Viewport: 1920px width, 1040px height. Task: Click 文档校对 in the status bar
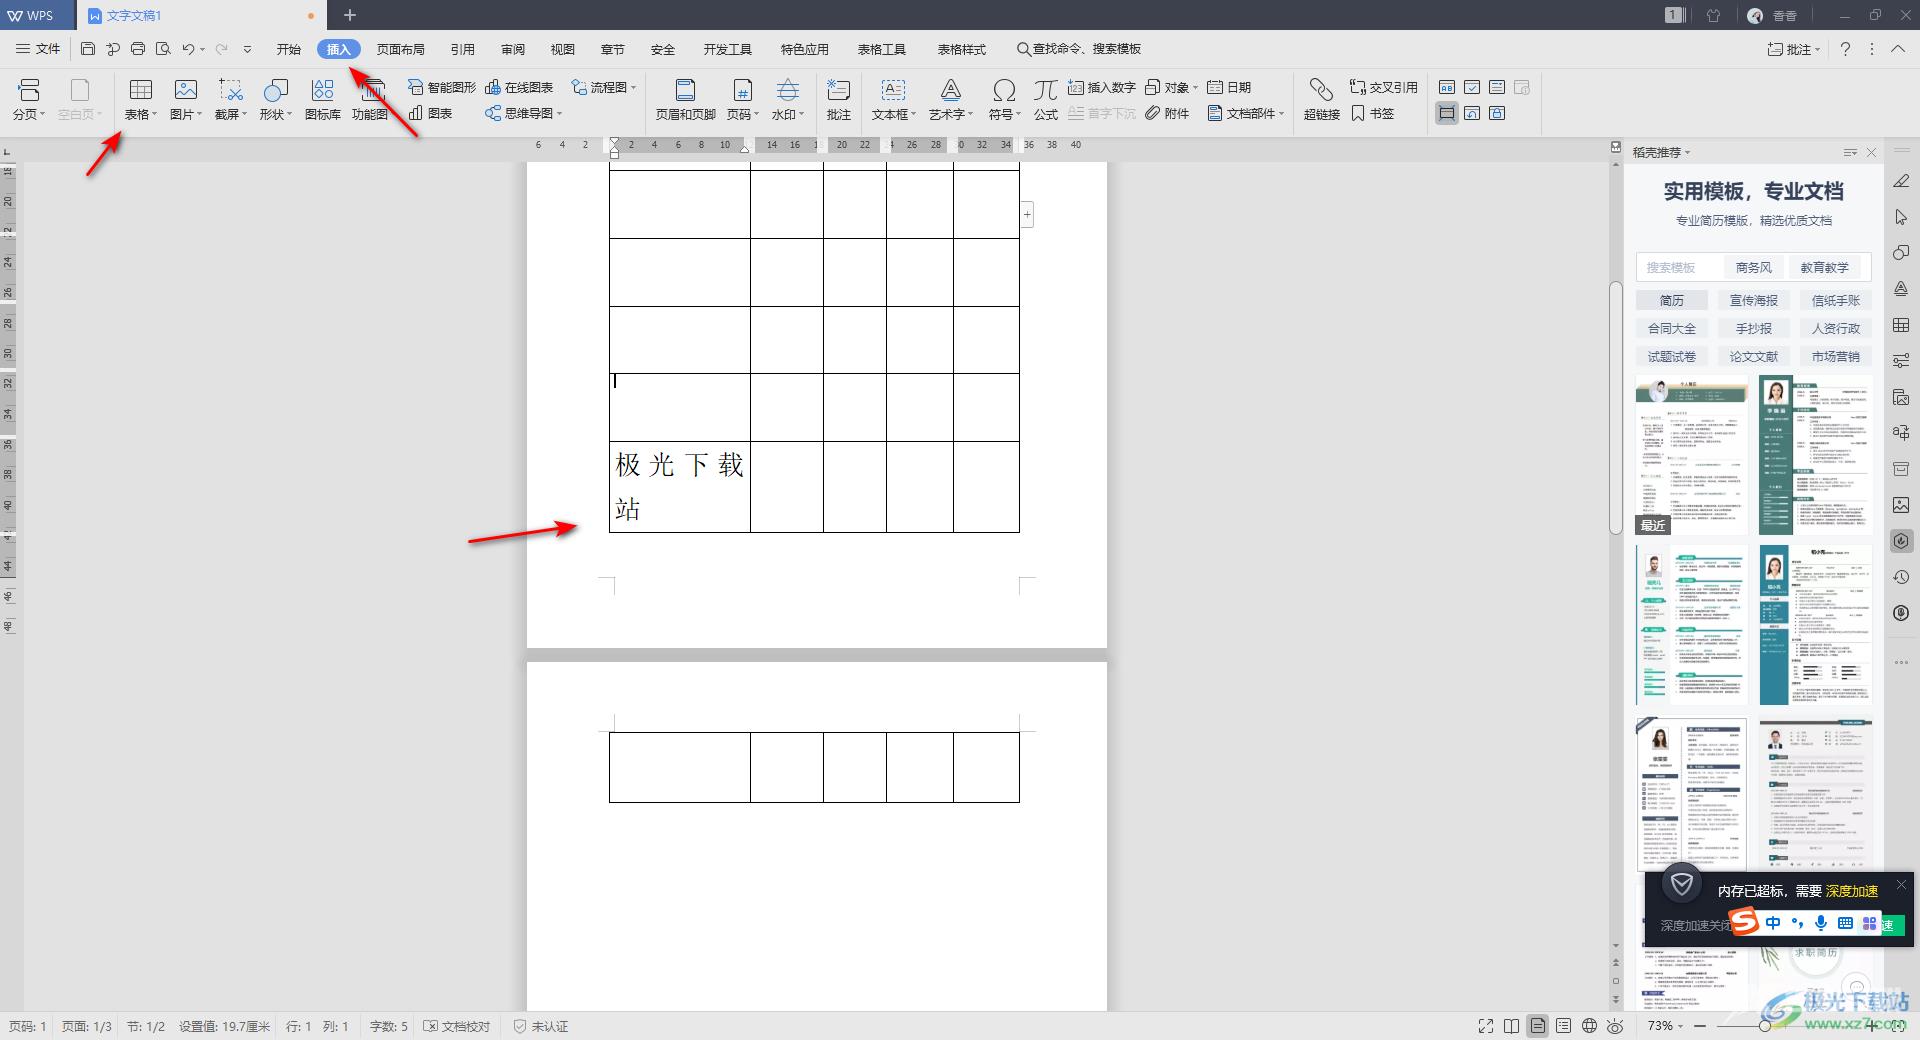[x=457, y=1026]
